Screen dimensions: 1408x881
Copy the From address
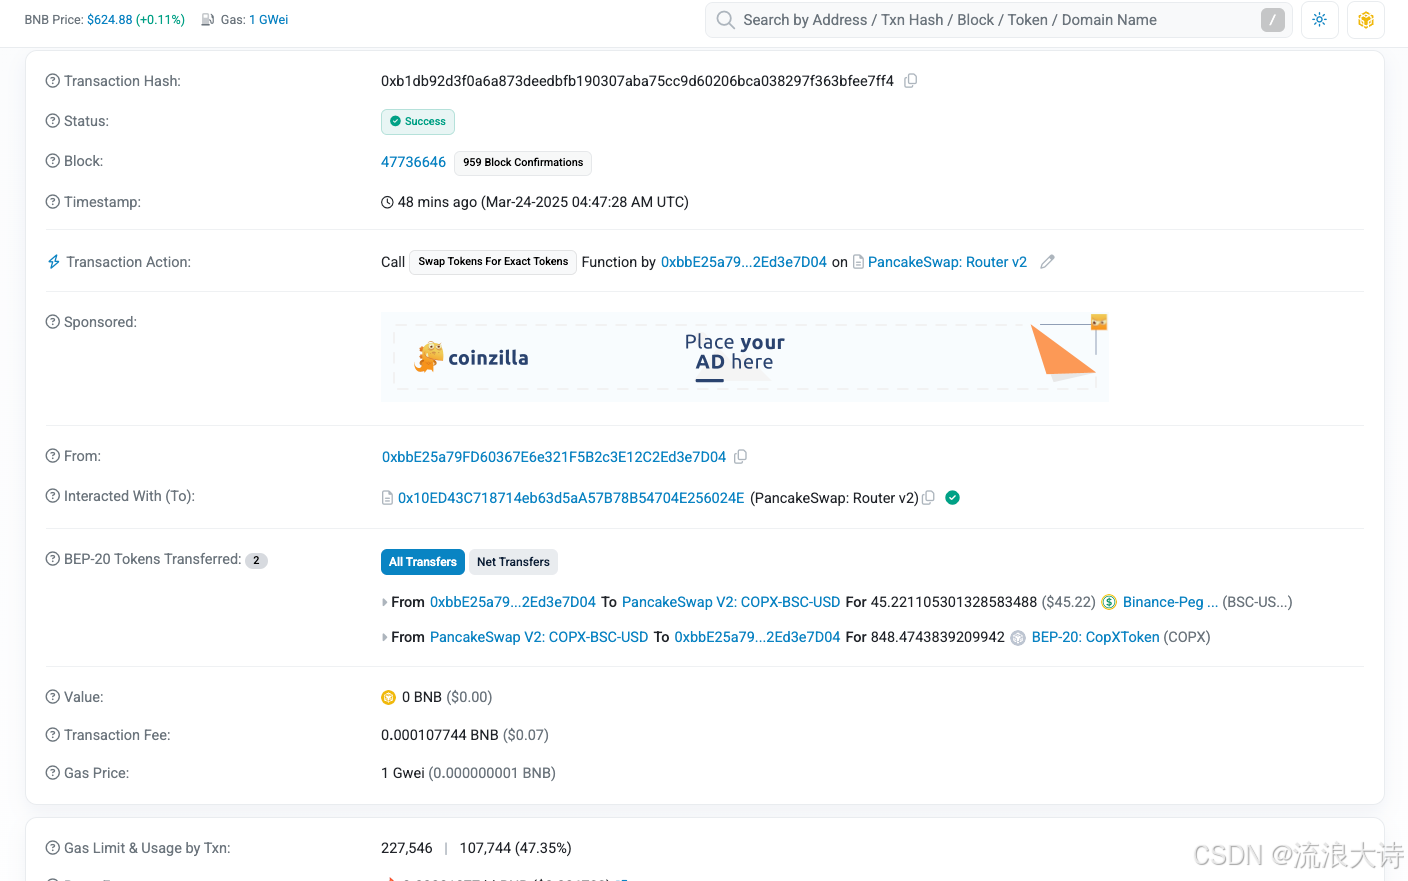pos(740,457)
